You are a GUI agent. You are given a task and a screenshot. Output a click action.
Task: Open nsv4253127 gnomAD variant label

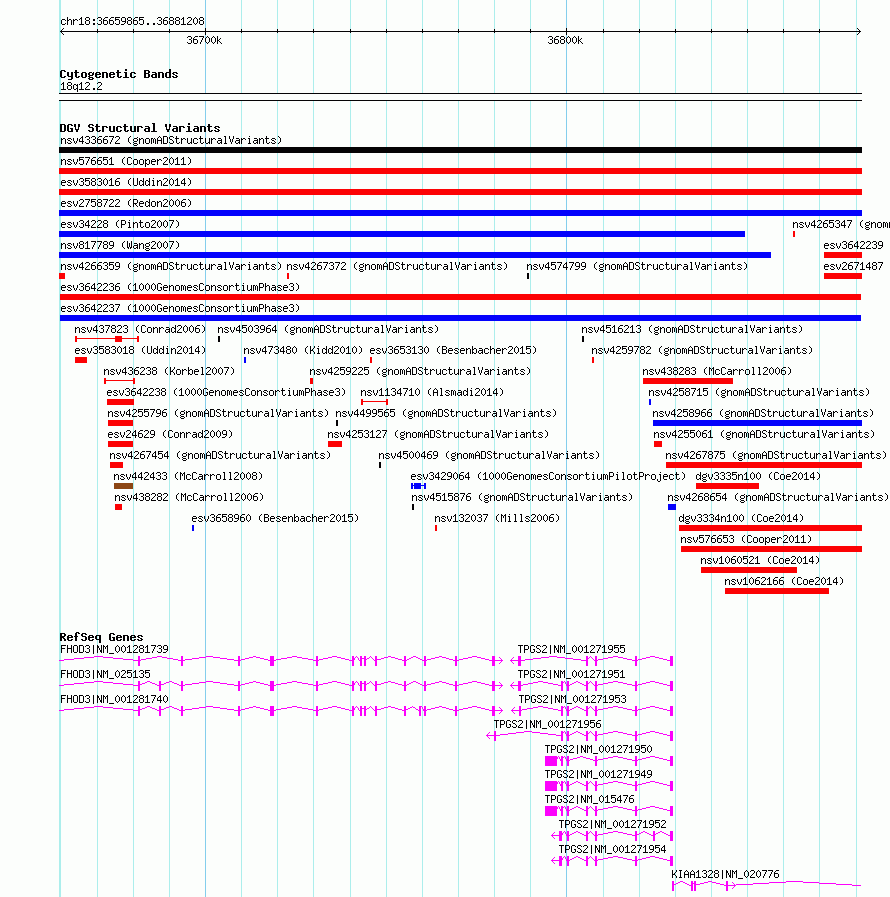coord(438,434)
